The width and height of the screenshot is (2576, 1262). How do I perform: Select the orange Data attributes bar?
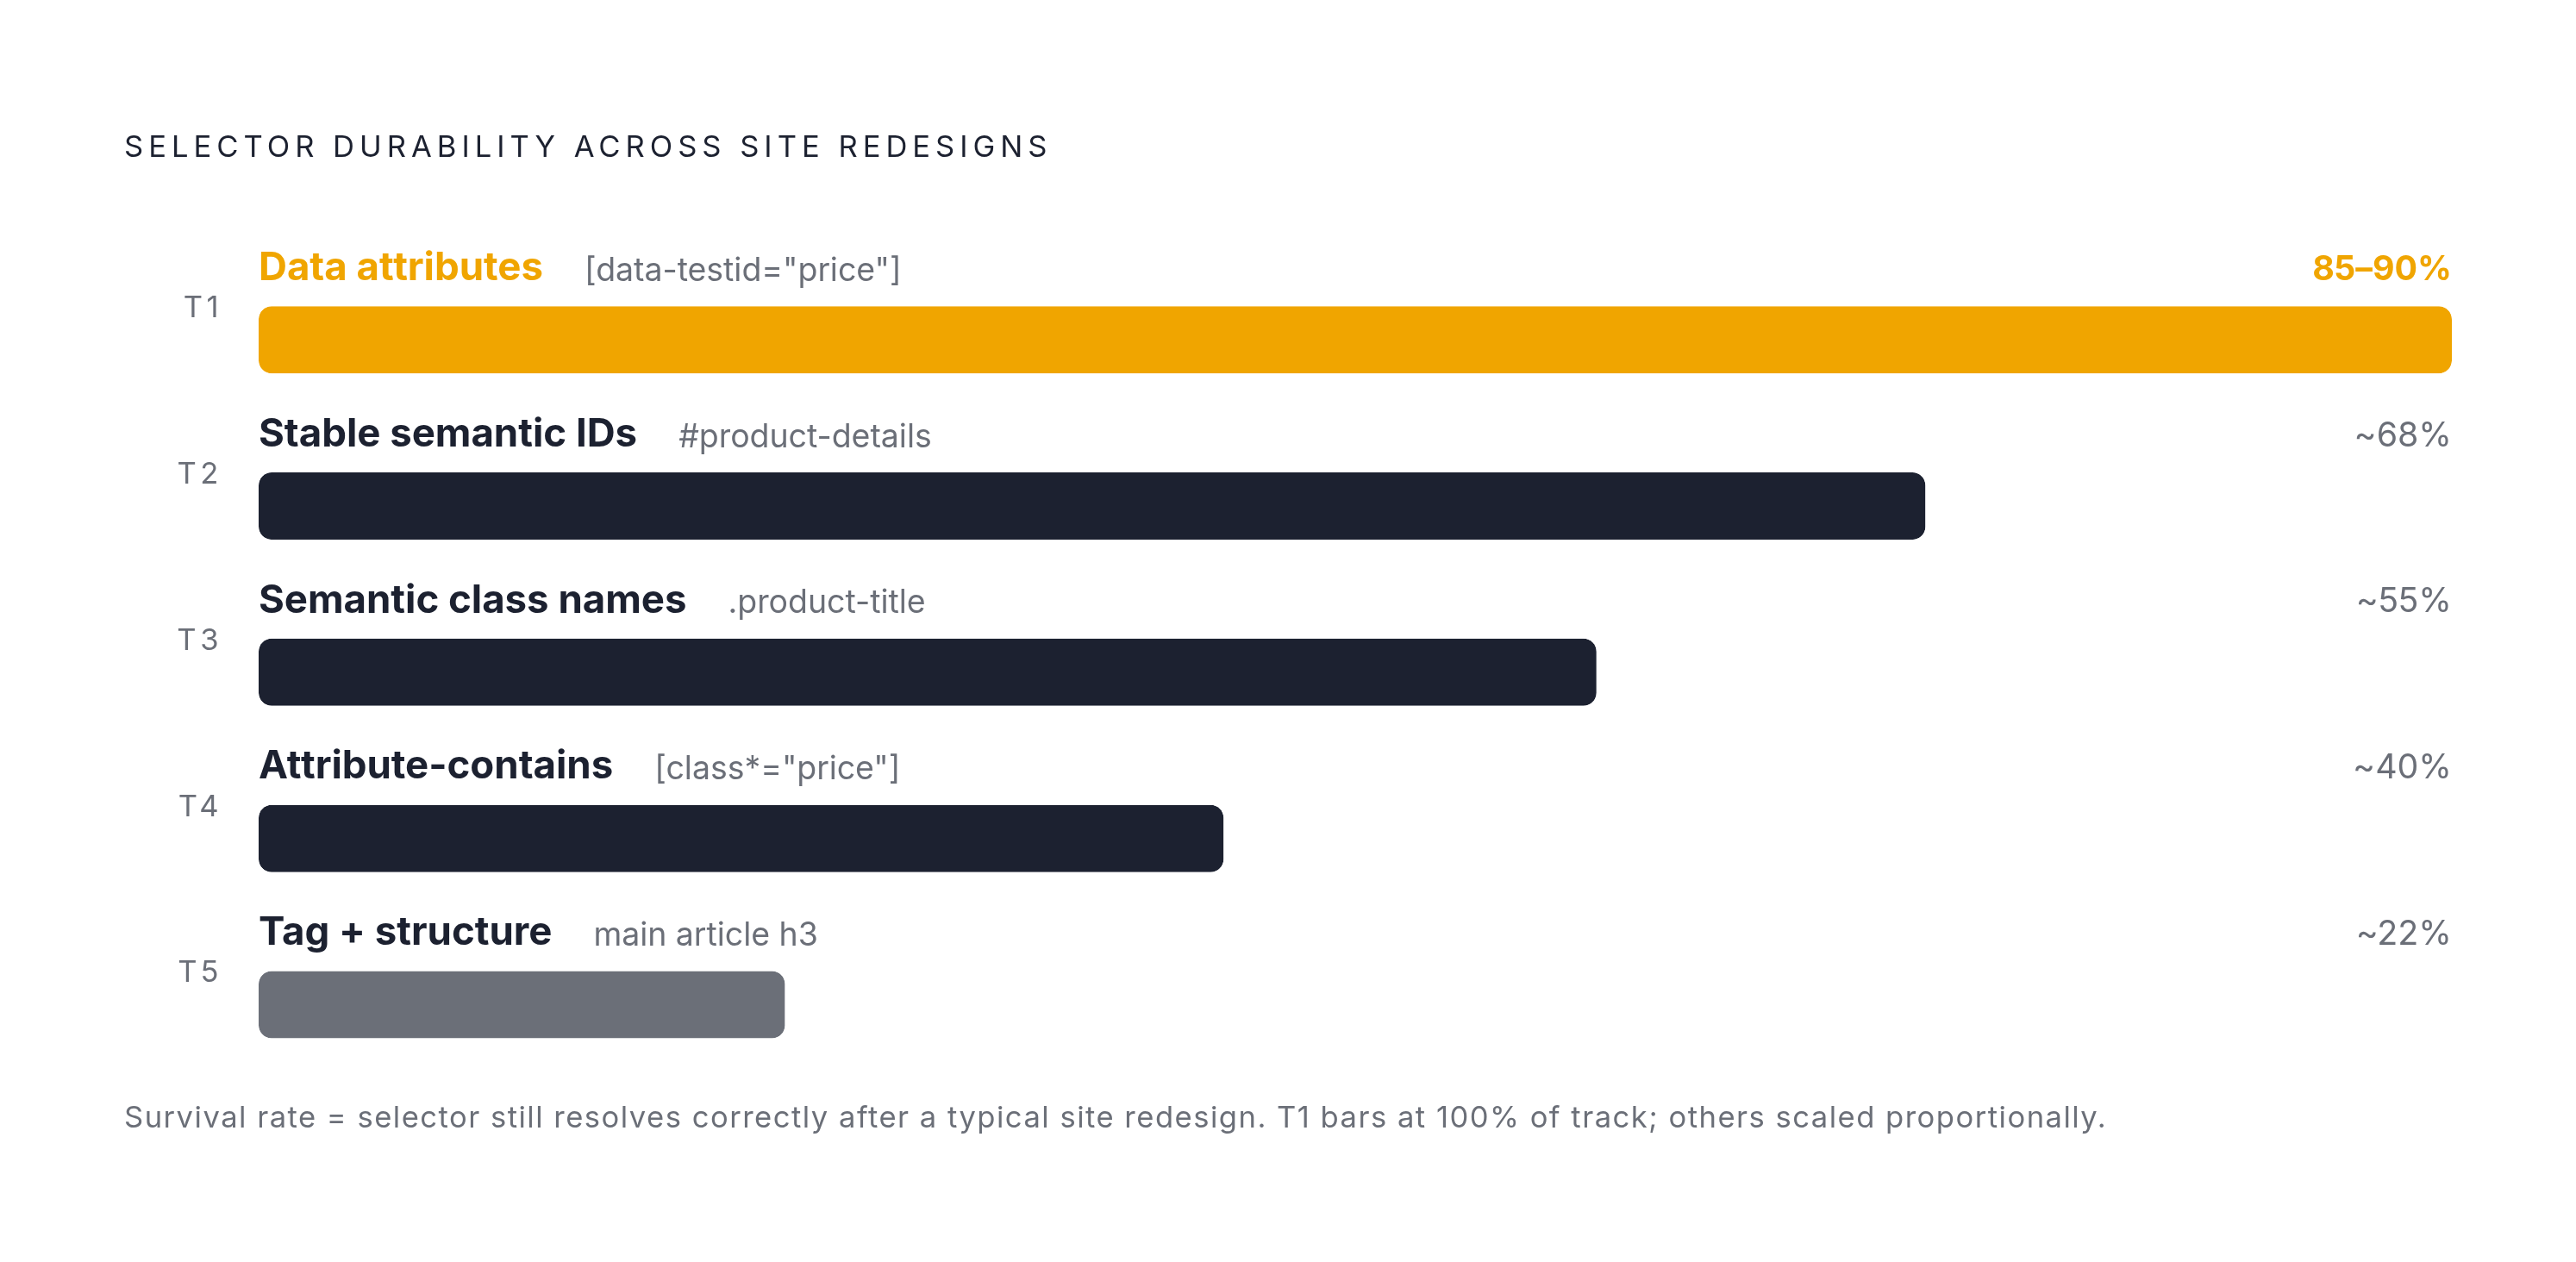click(1355, 340)
